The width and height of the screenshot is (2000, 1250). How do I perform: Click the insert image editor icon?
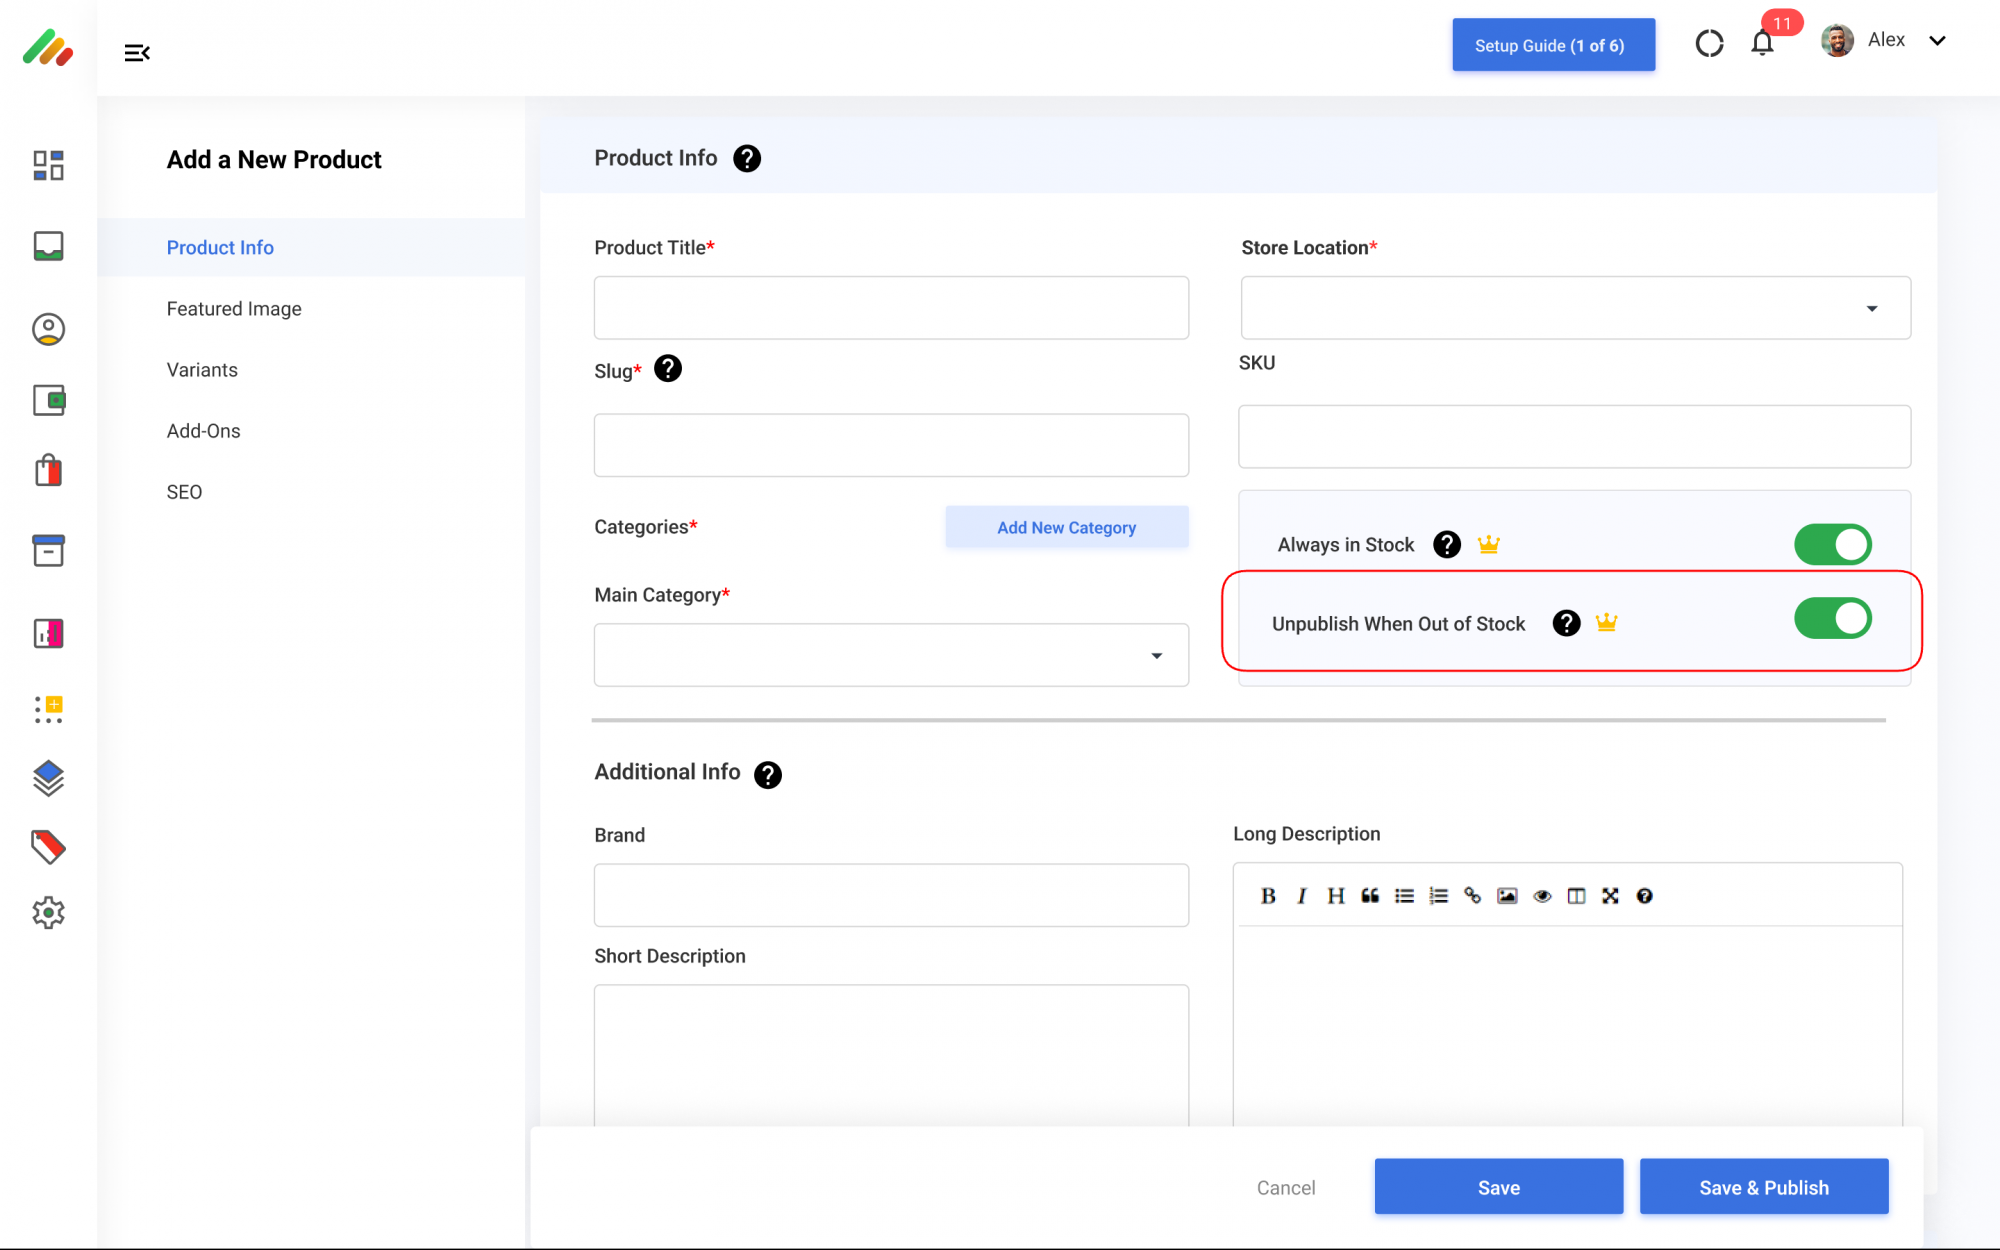click(x=1507, y=896)
